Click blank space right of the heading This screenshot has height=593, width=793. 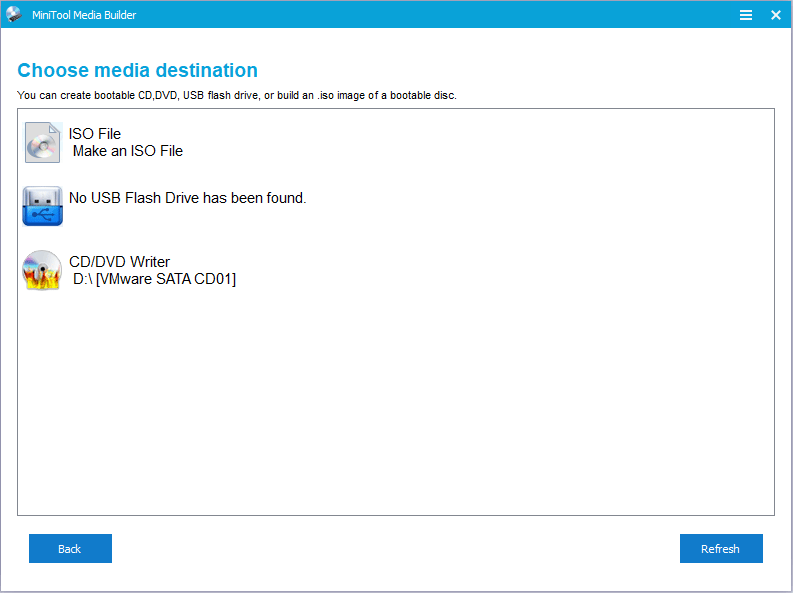click(520, 70)
